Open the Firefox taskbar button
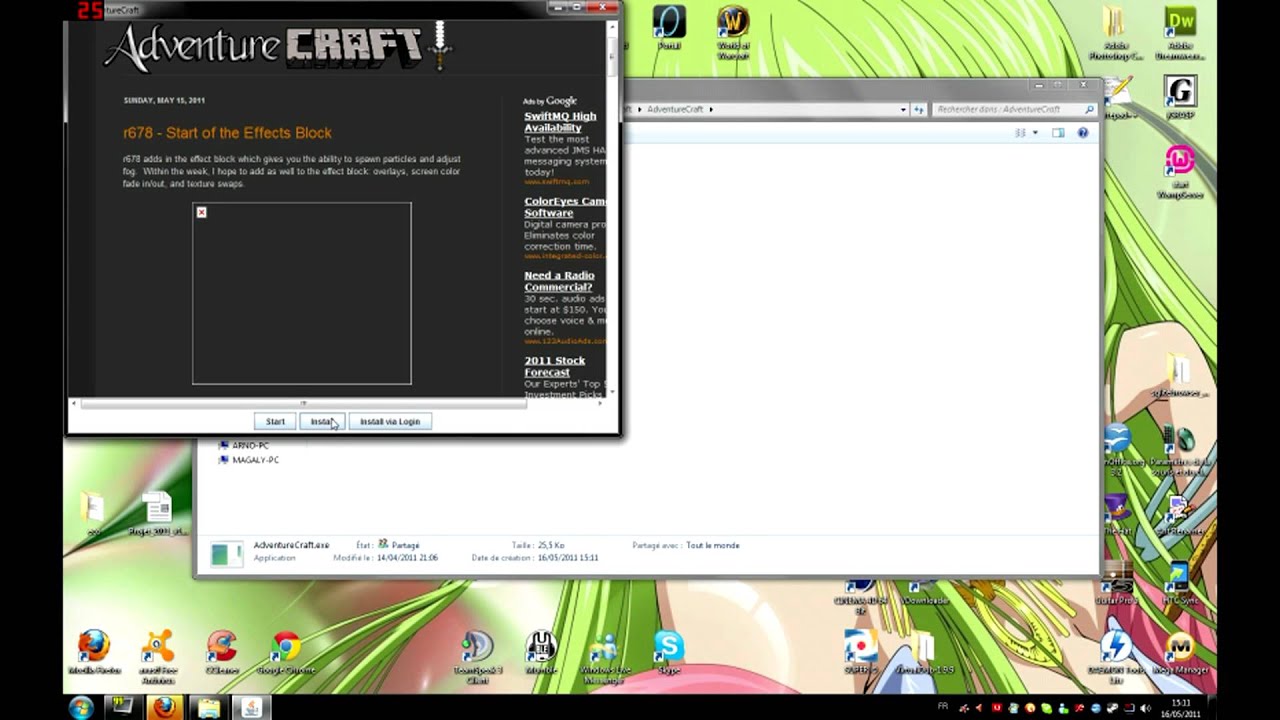The height and width of the screenshot is (720, 1280). pos(165,708)
